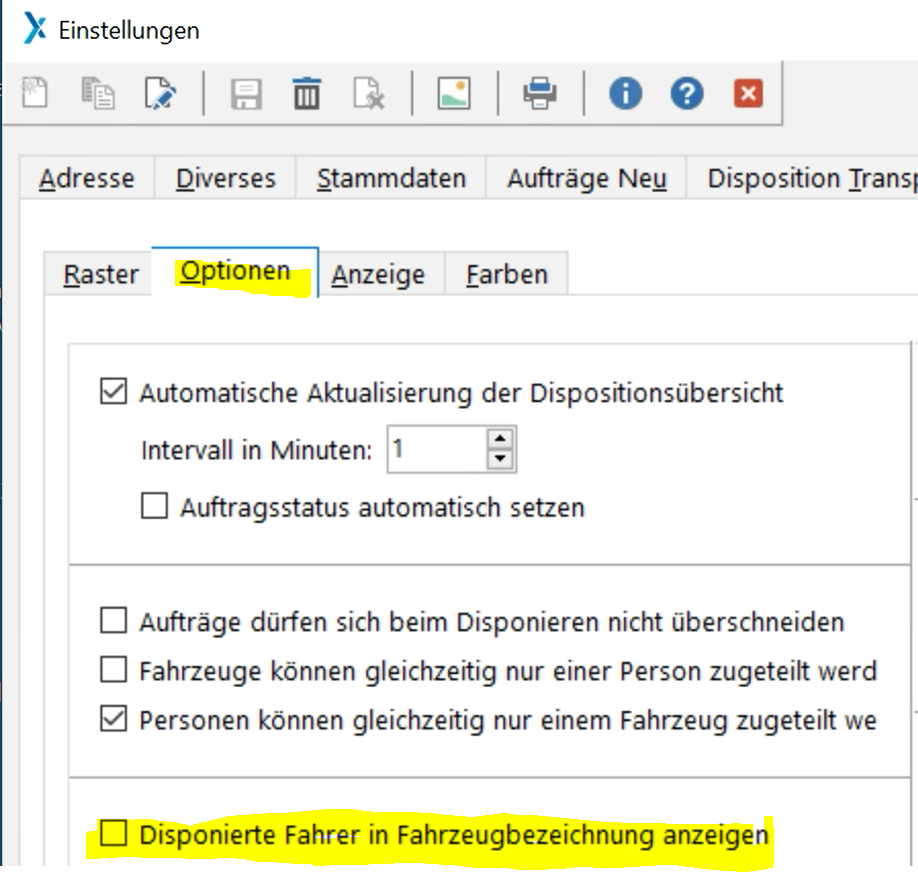Open help with the question mark icon
918x872 pixels.
687,94
